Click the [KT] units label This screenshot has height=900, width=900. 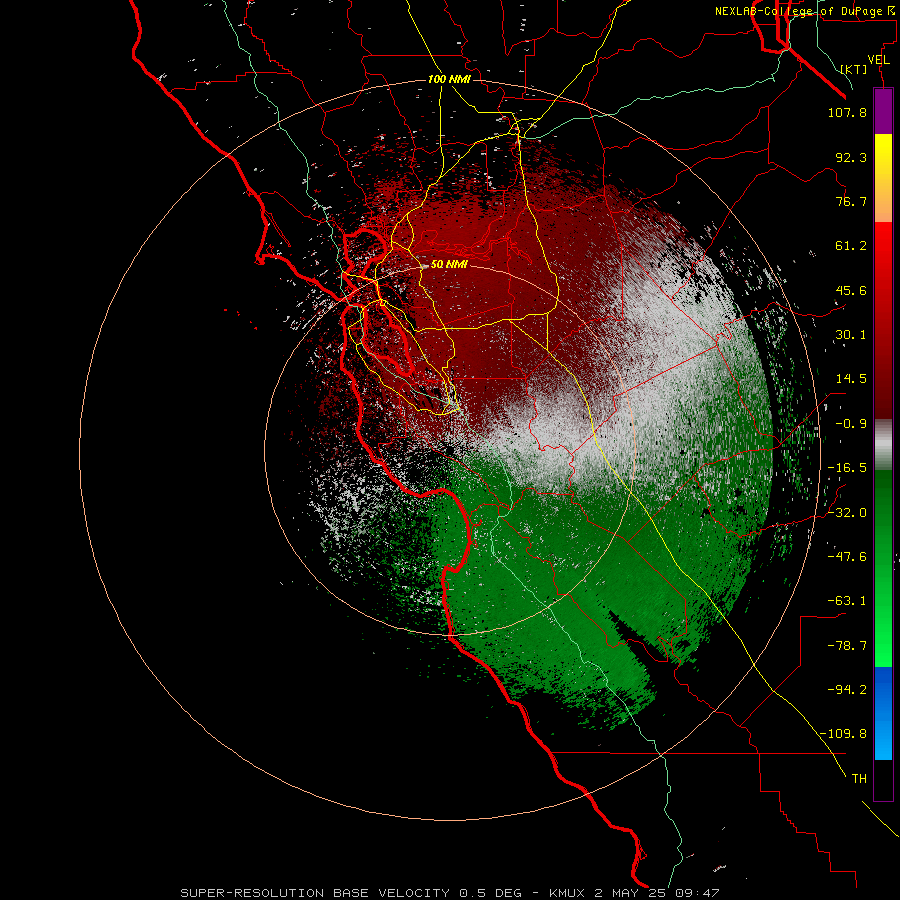pyautogui.click(x=854, y=69)
